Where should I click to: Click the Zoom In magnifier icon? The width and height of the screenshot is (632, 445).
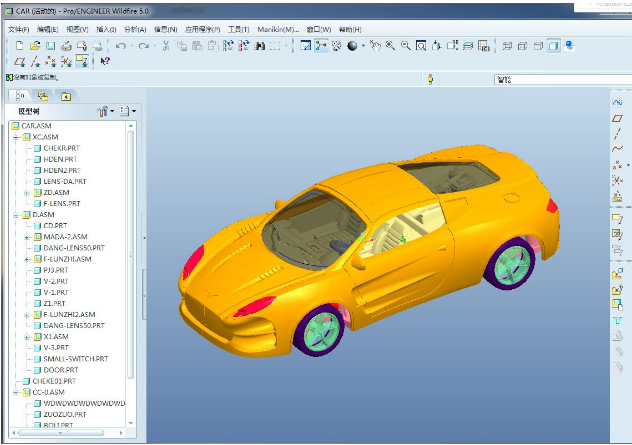pos(390,46)
